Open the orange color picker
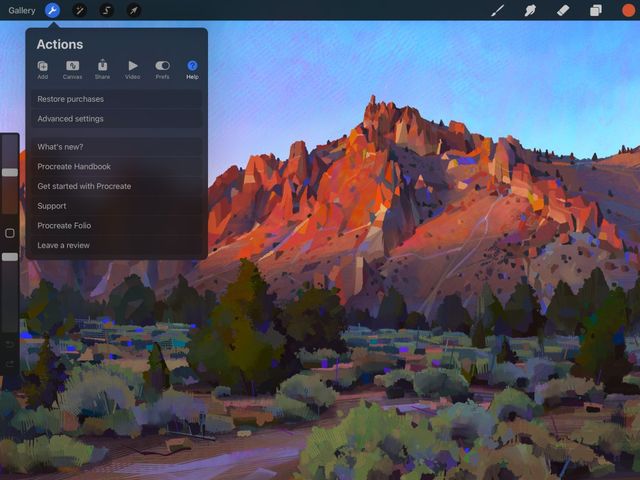Viewport: 640px width, 480px height. click(x=628, y=10)
